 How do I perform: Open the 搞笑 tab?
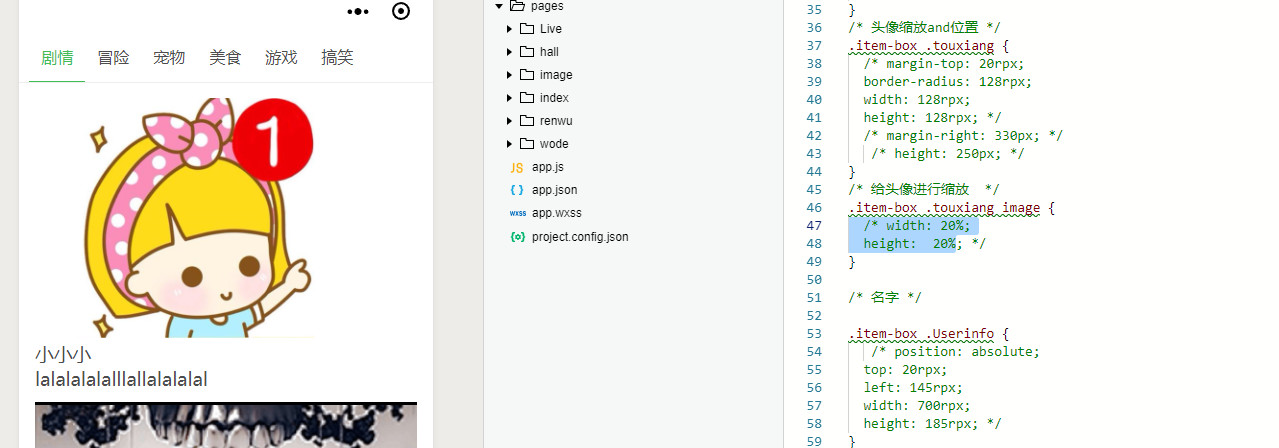(x=337, y=58)
